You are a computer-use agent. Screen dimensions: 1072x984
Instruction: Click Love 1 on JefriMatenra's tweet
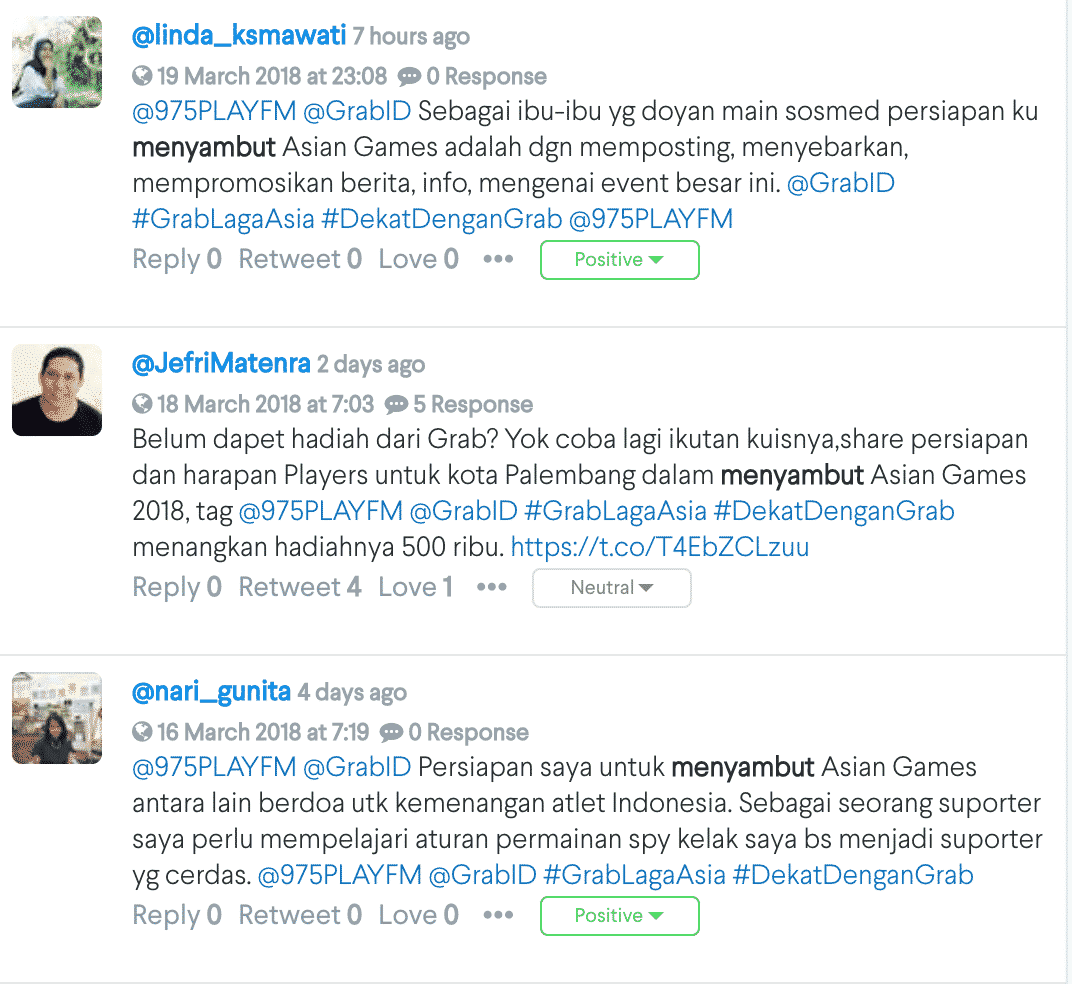[x=416, y=587]
